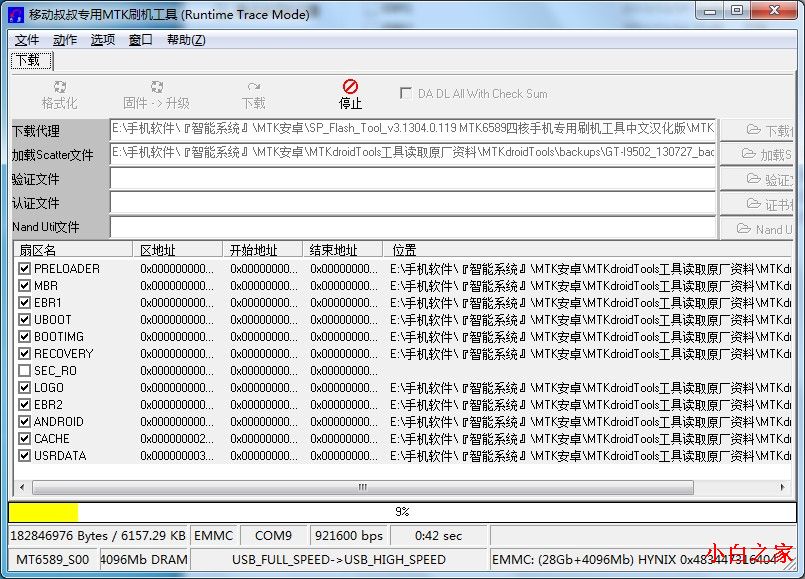
Task: Select the SEC_RO row name
Action: click(55, 371)
